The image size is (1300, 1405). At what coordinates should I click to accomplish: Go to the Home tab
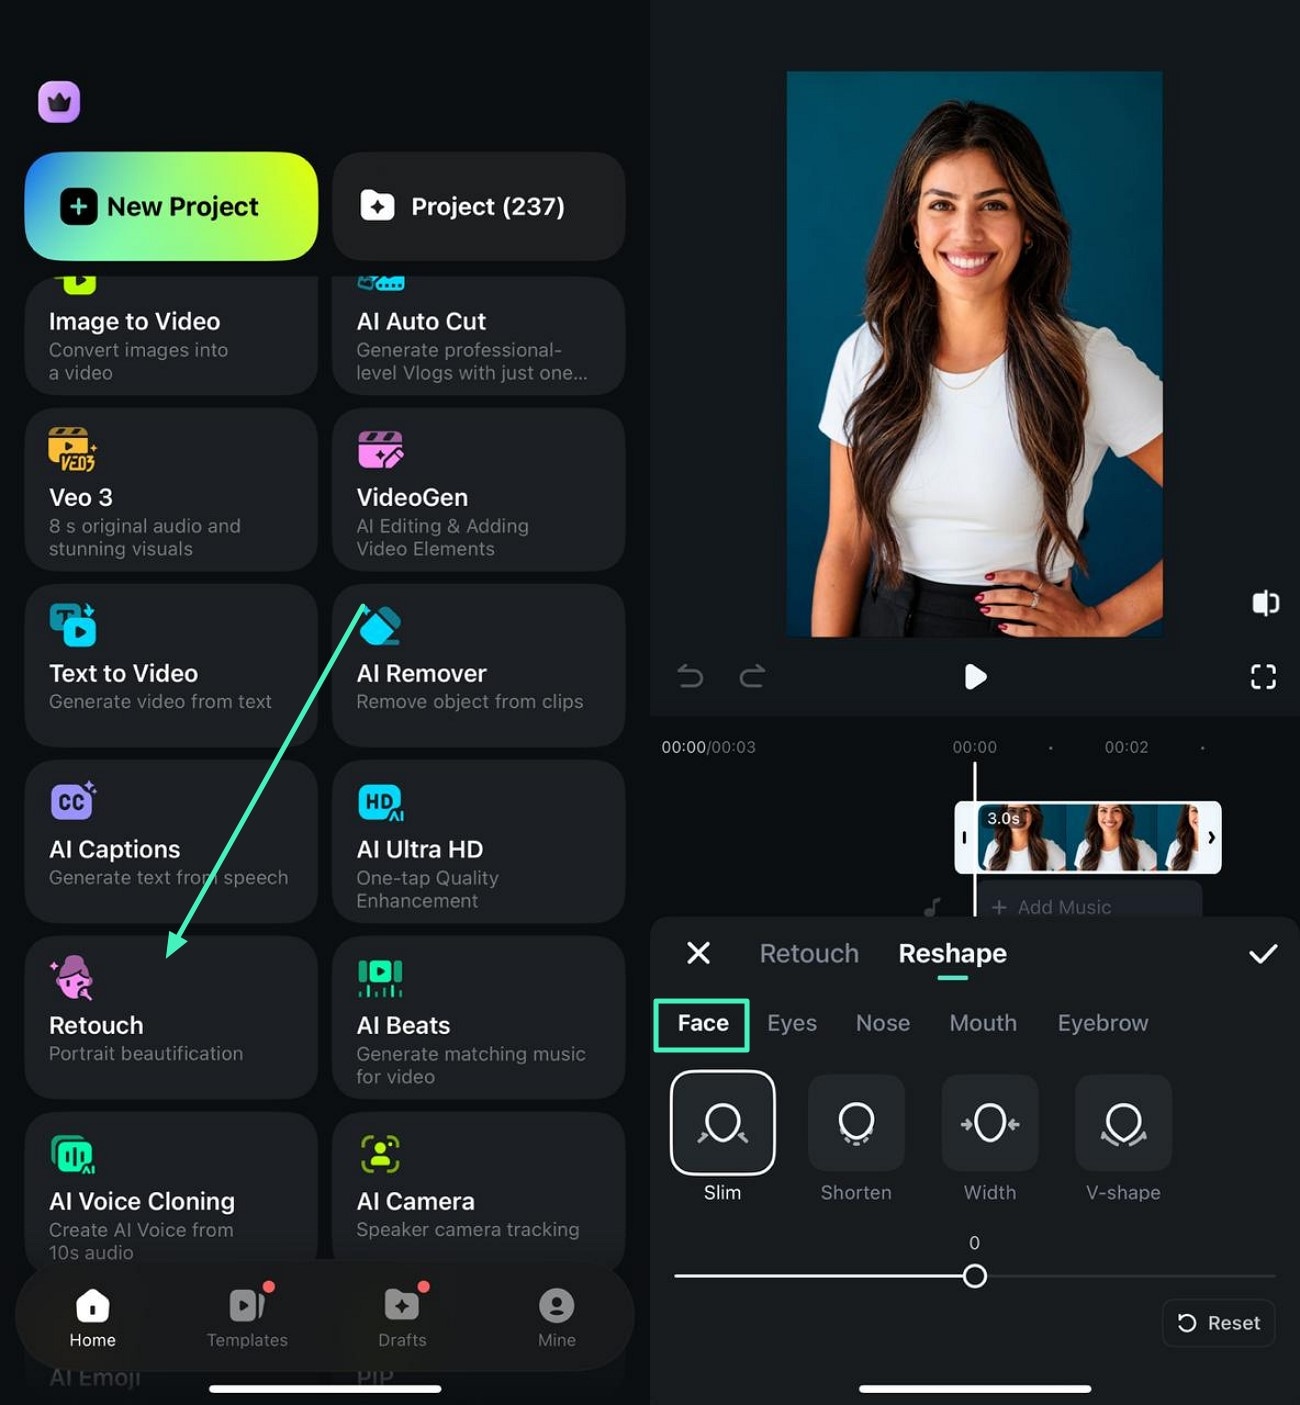pos(92,1318)
